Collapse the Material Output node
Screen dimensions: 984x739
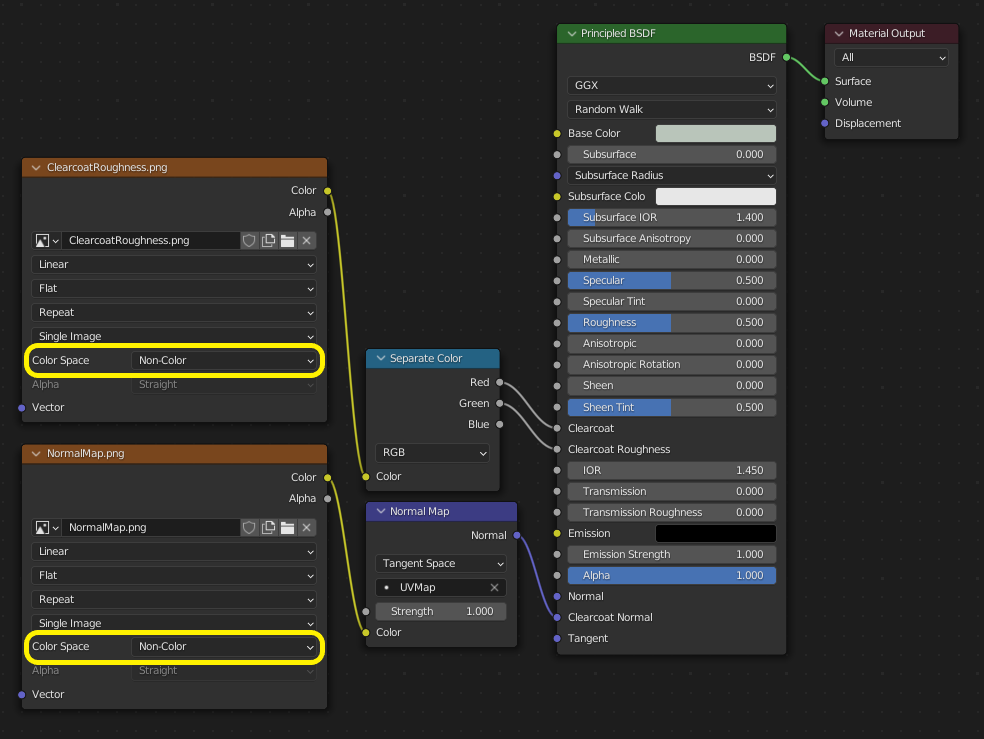(x=837, y=33)
